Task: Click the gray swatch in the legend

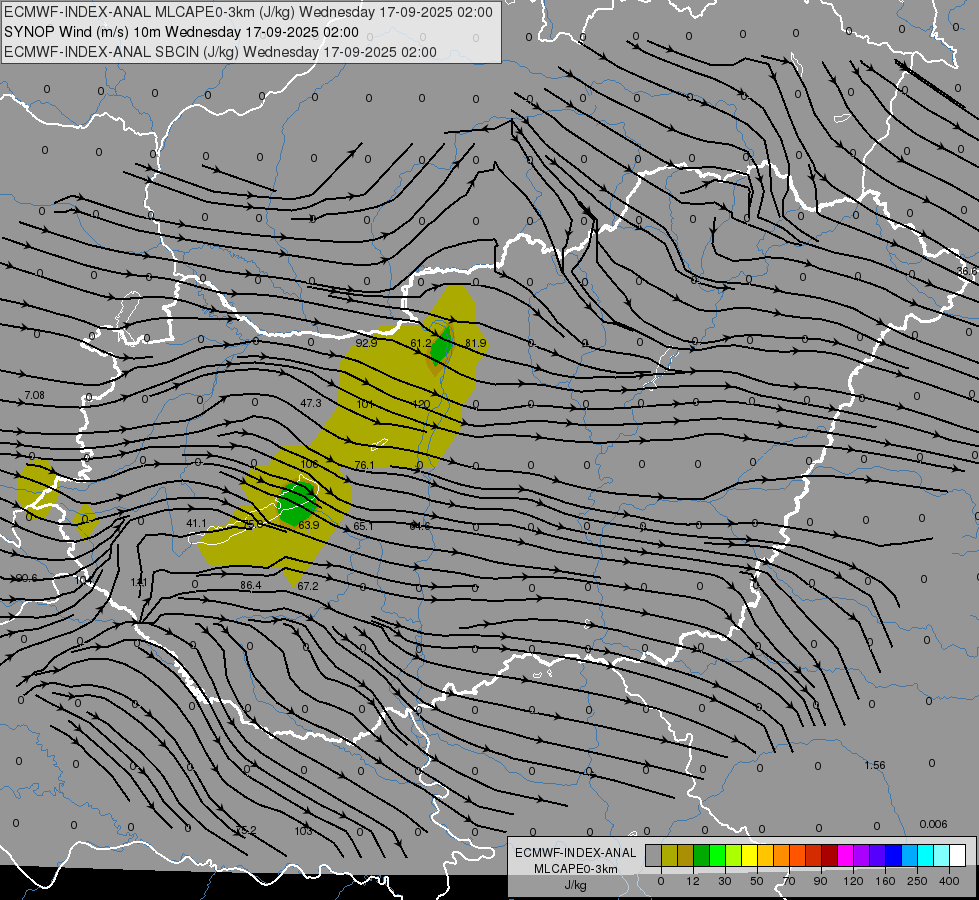Action: click(x=653, y=855)
